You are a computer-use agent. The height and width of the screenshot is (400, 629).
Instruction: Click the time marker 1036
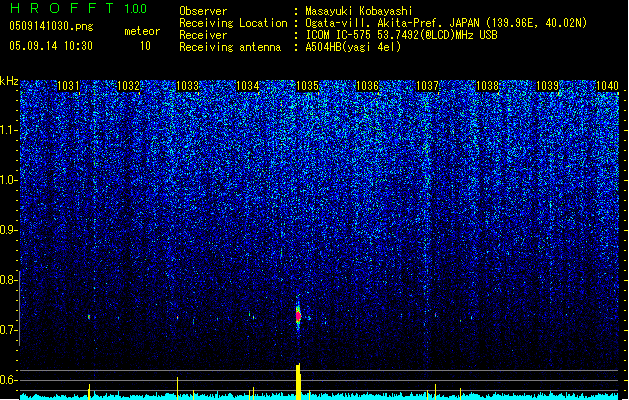367,86
